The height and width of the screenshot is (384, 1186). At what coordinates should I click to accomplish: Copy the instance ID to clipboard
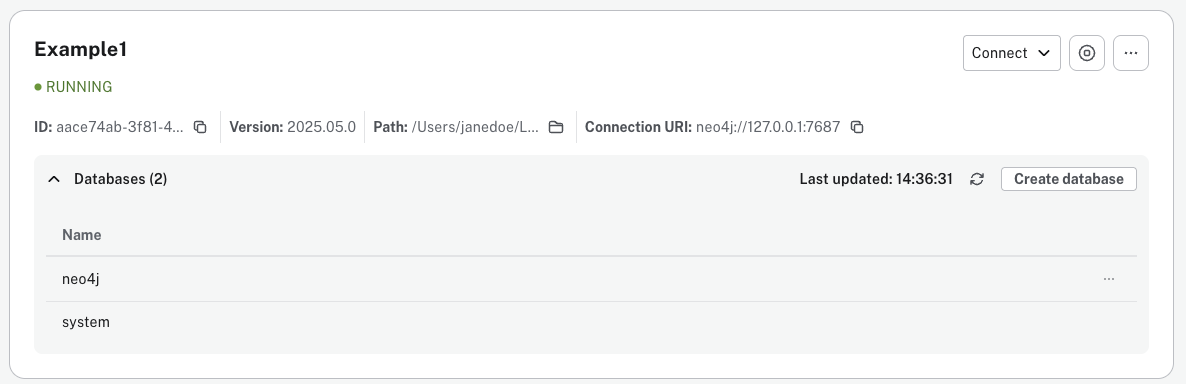(x=200, y=127)
